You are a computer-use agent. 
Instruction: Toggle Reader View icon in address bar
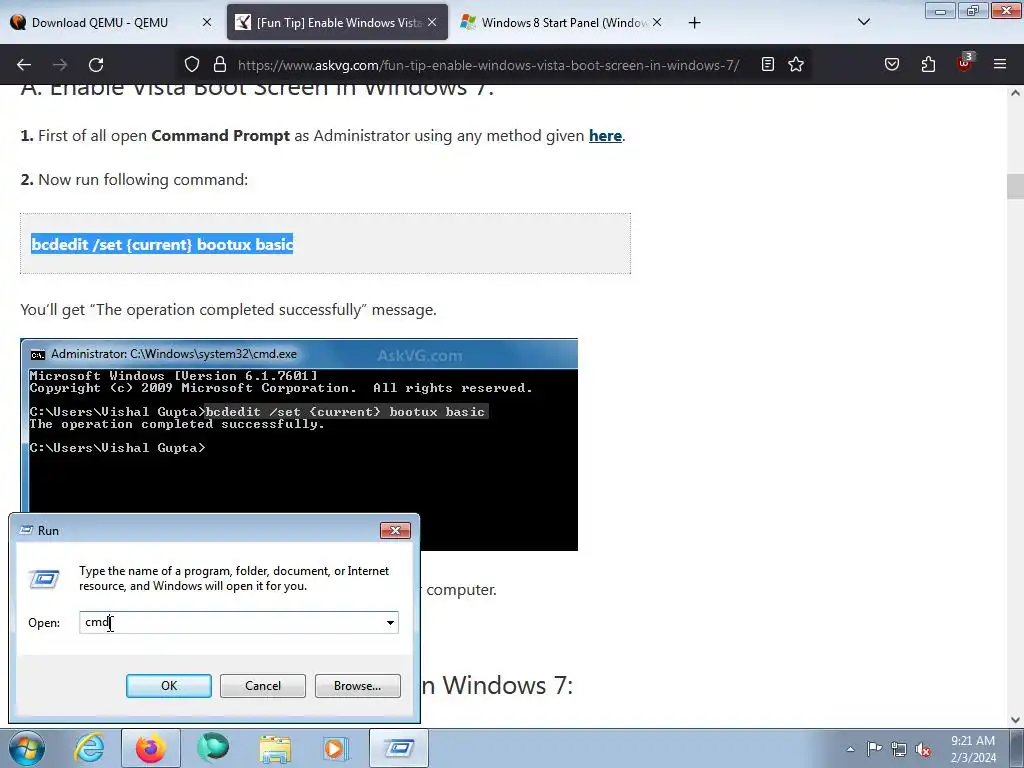click(x=768, y=64)
